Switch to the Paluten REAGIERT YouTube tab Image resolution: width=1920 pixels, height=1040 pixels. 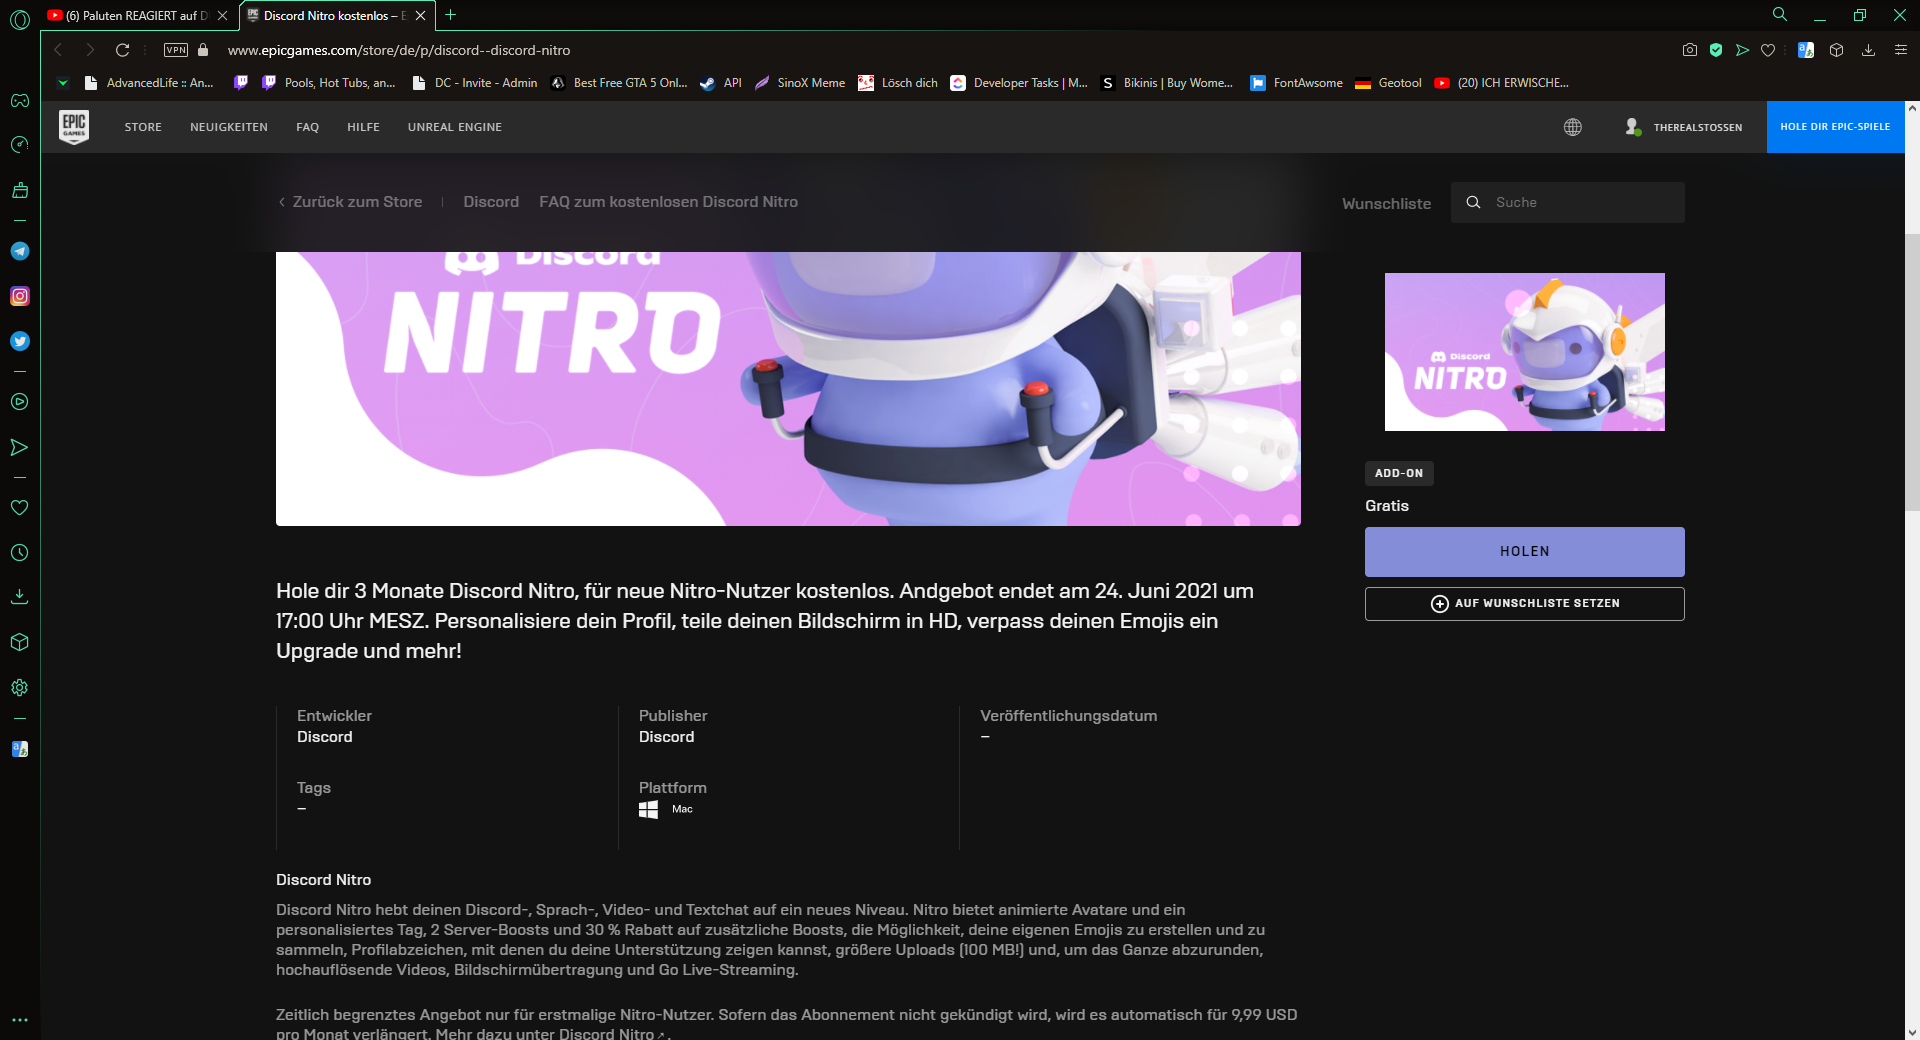[130, 15]
